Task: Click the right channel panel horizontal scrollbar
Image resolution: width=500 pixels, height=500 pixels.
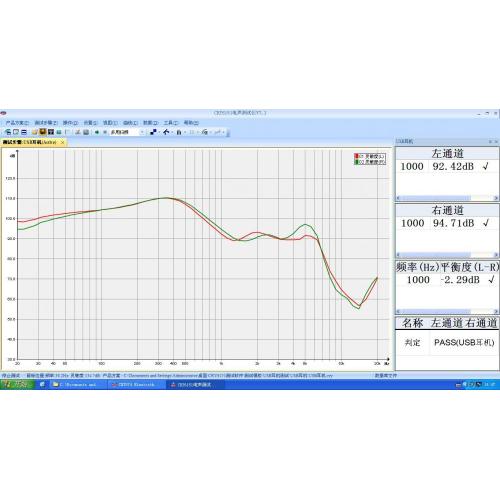Action: (447, 255)
